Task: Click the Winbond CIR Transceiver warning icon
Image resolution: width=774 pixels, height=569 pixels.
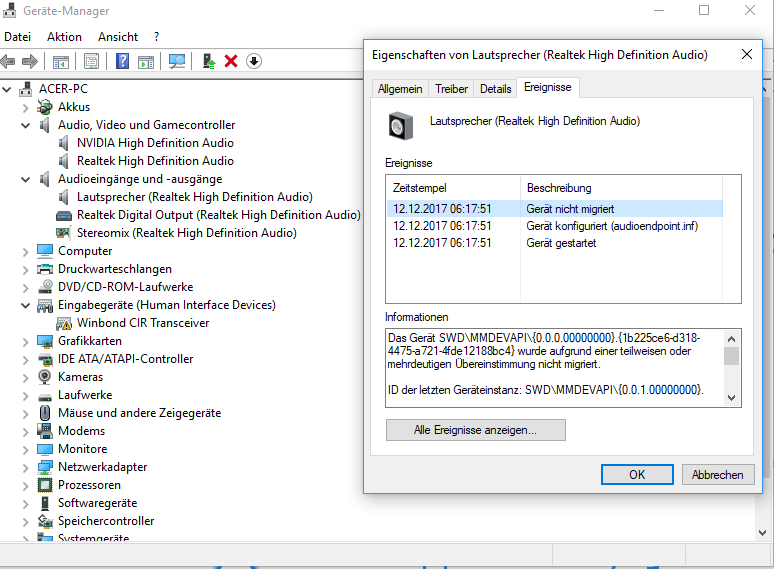Action: pyautogui.click(x=64, y=324)
